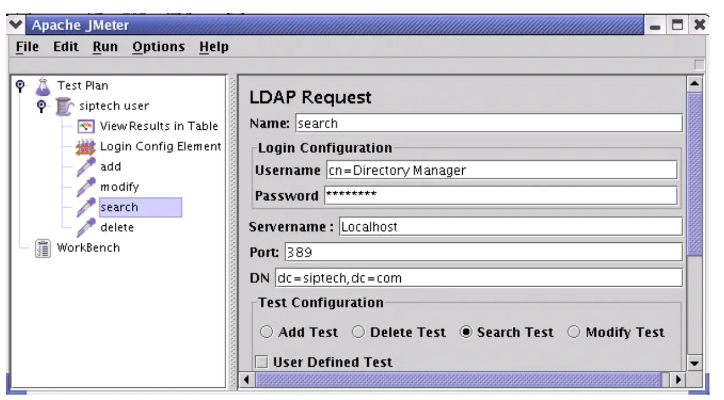Select View Results in Table node
724x400 pixels.
coord(159,126)
